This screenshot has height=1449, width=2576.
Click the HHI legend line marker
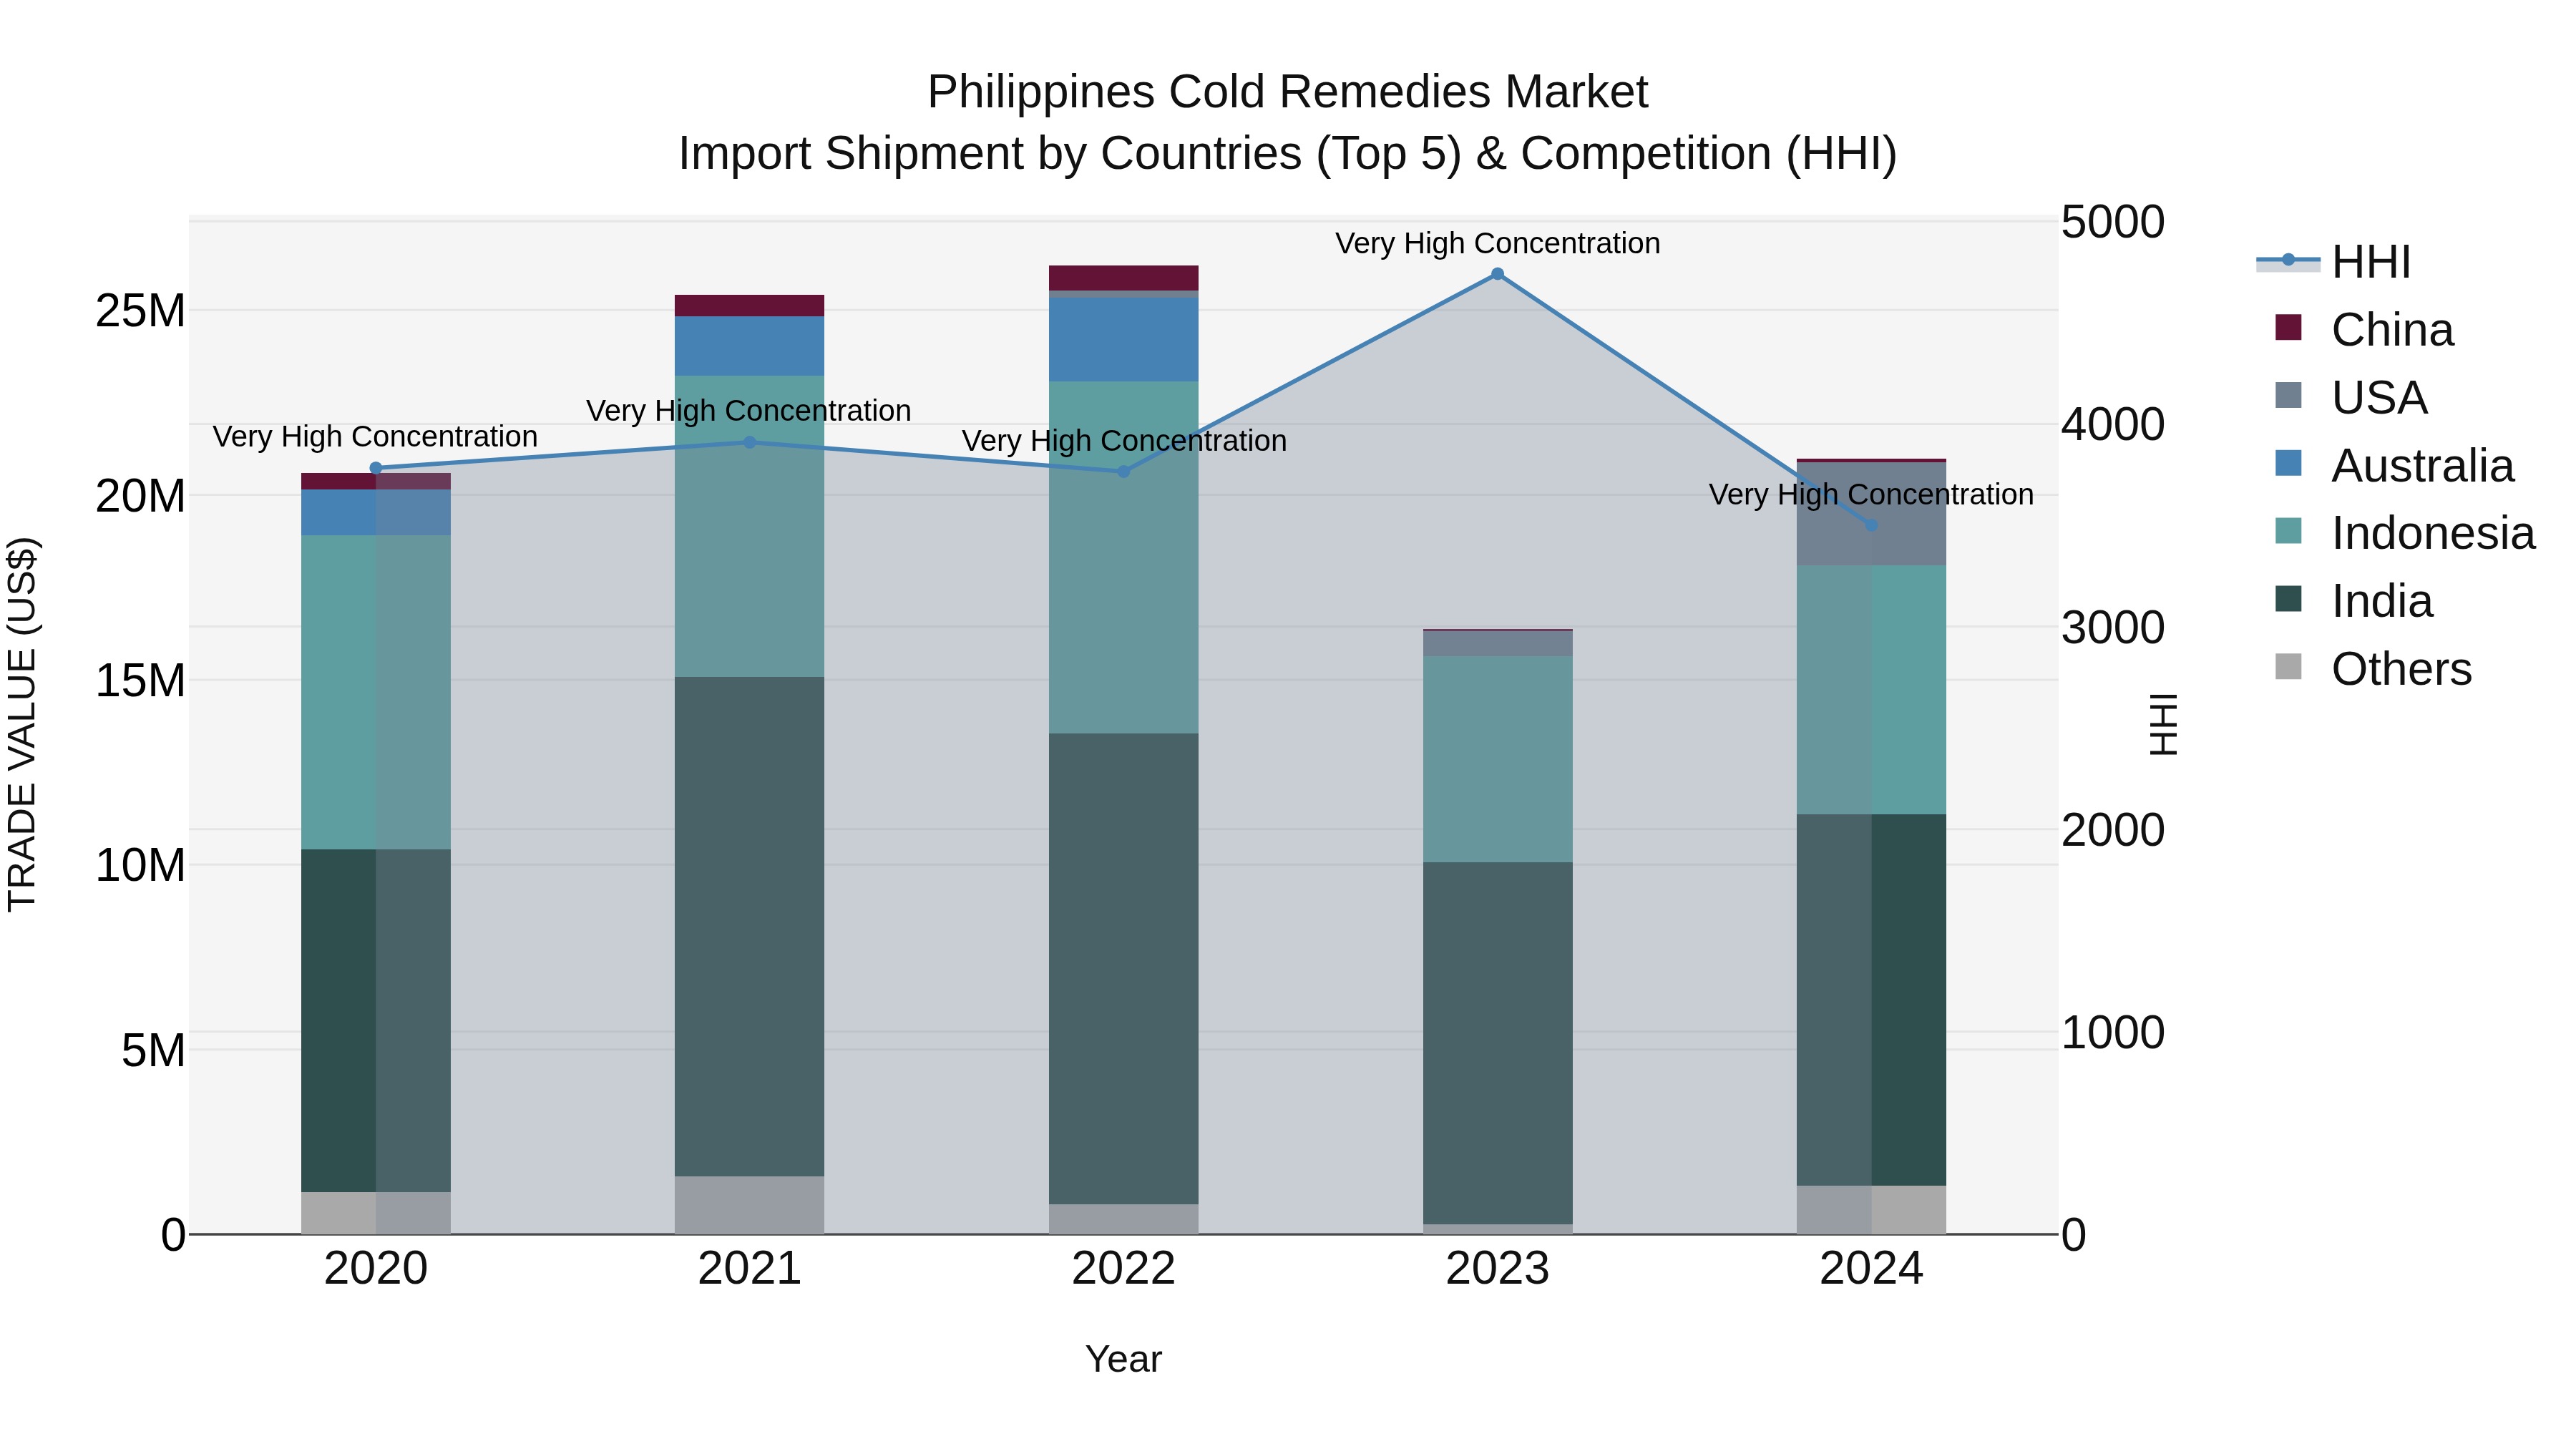[x=2288, y=261]
